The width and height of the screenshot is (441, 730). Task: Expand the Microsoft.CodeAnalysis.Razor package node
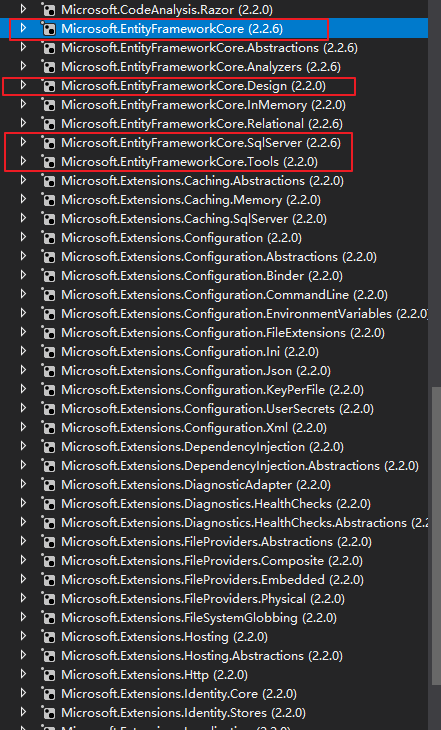pyautogui.click(x=23, y=9)
